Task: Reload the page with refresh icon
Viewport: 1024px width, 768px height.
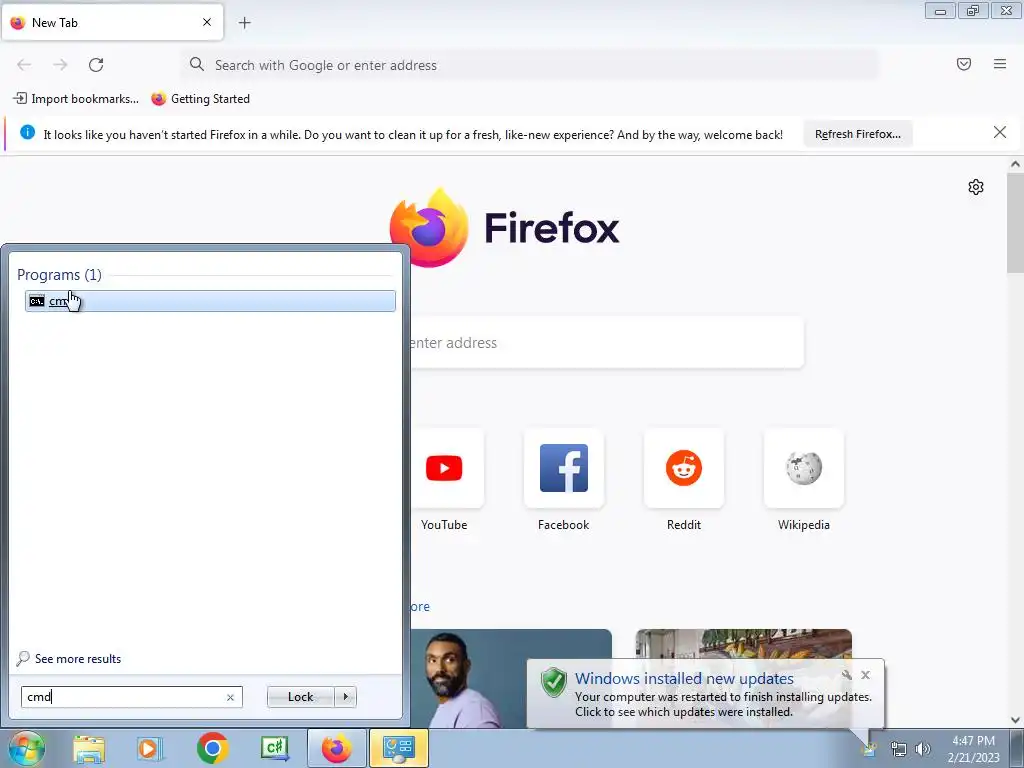Action: pyautogui.click(x=96, y=65)
